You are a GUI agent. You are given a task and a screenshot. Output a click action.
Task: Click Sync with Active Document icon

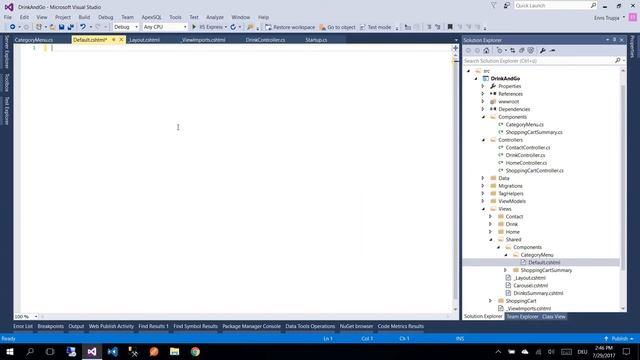tap(513, 51)
